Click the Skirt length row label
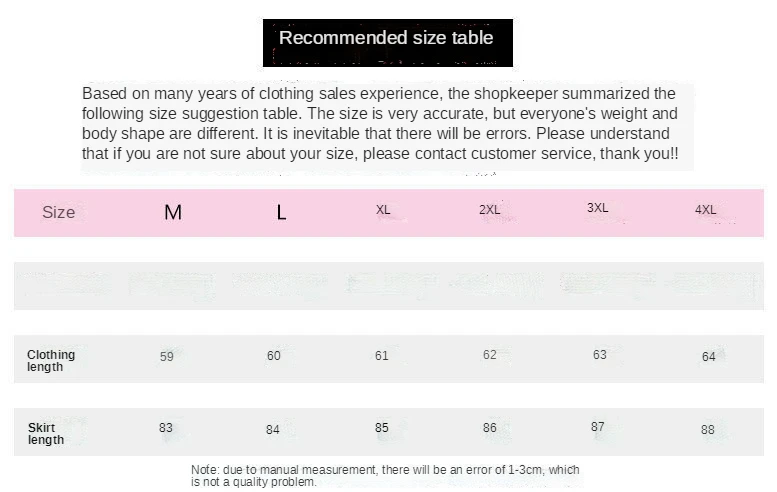The image size is (777, 492). [x=46, y=434]
